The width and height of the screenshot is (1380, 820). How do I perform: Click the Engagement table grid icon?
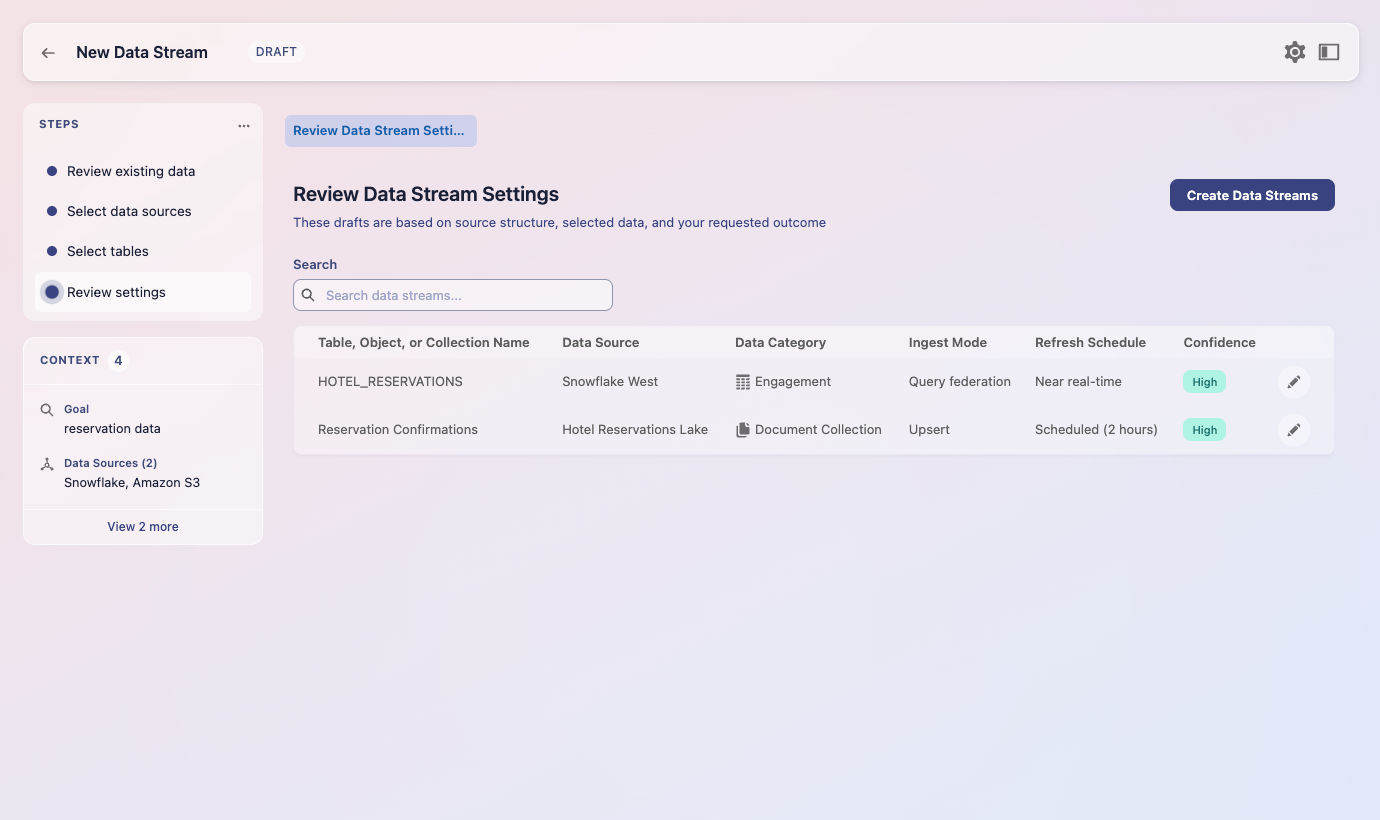coord(743,382)
